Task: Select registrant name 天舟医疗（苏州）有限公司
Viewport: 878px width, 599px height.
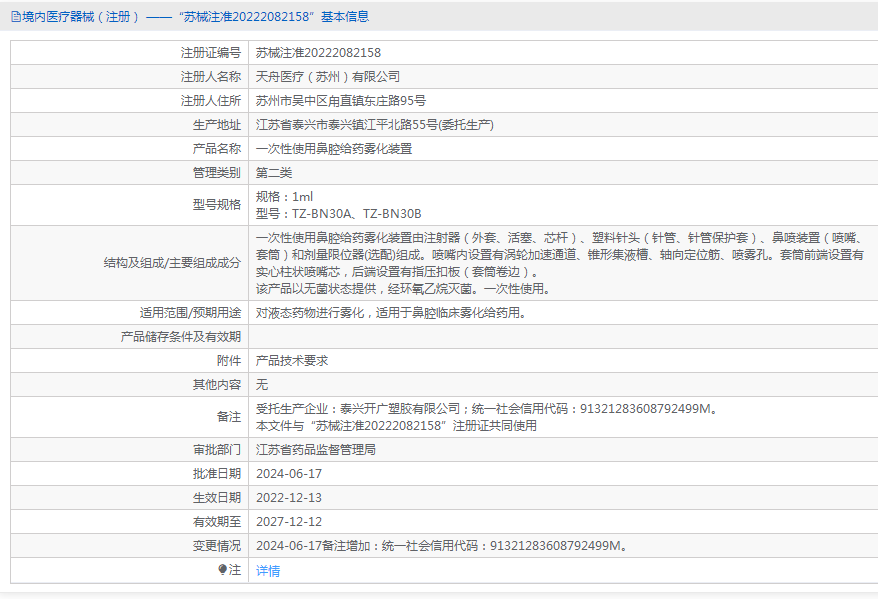Action: [328, 77]
